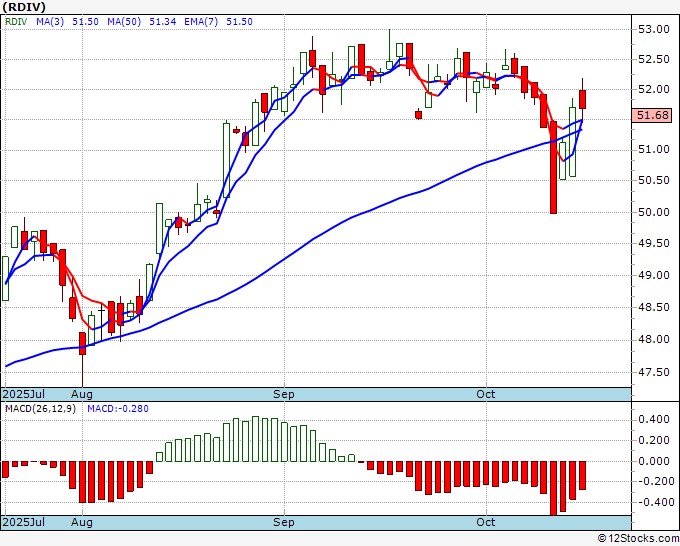The height and width of the screenshot is (546, 680).
Task: Click the Aug label on MACD axis
Action: (x=82, y=522)
